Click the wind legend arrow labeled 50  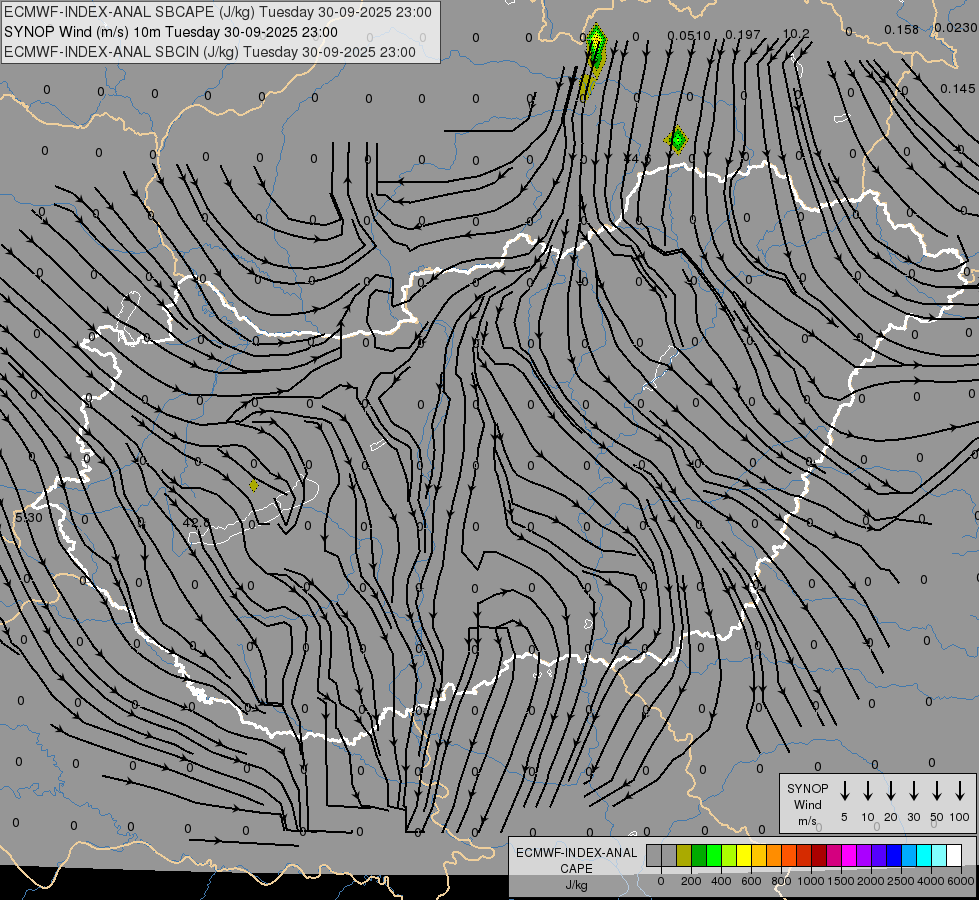click(937, 791)
